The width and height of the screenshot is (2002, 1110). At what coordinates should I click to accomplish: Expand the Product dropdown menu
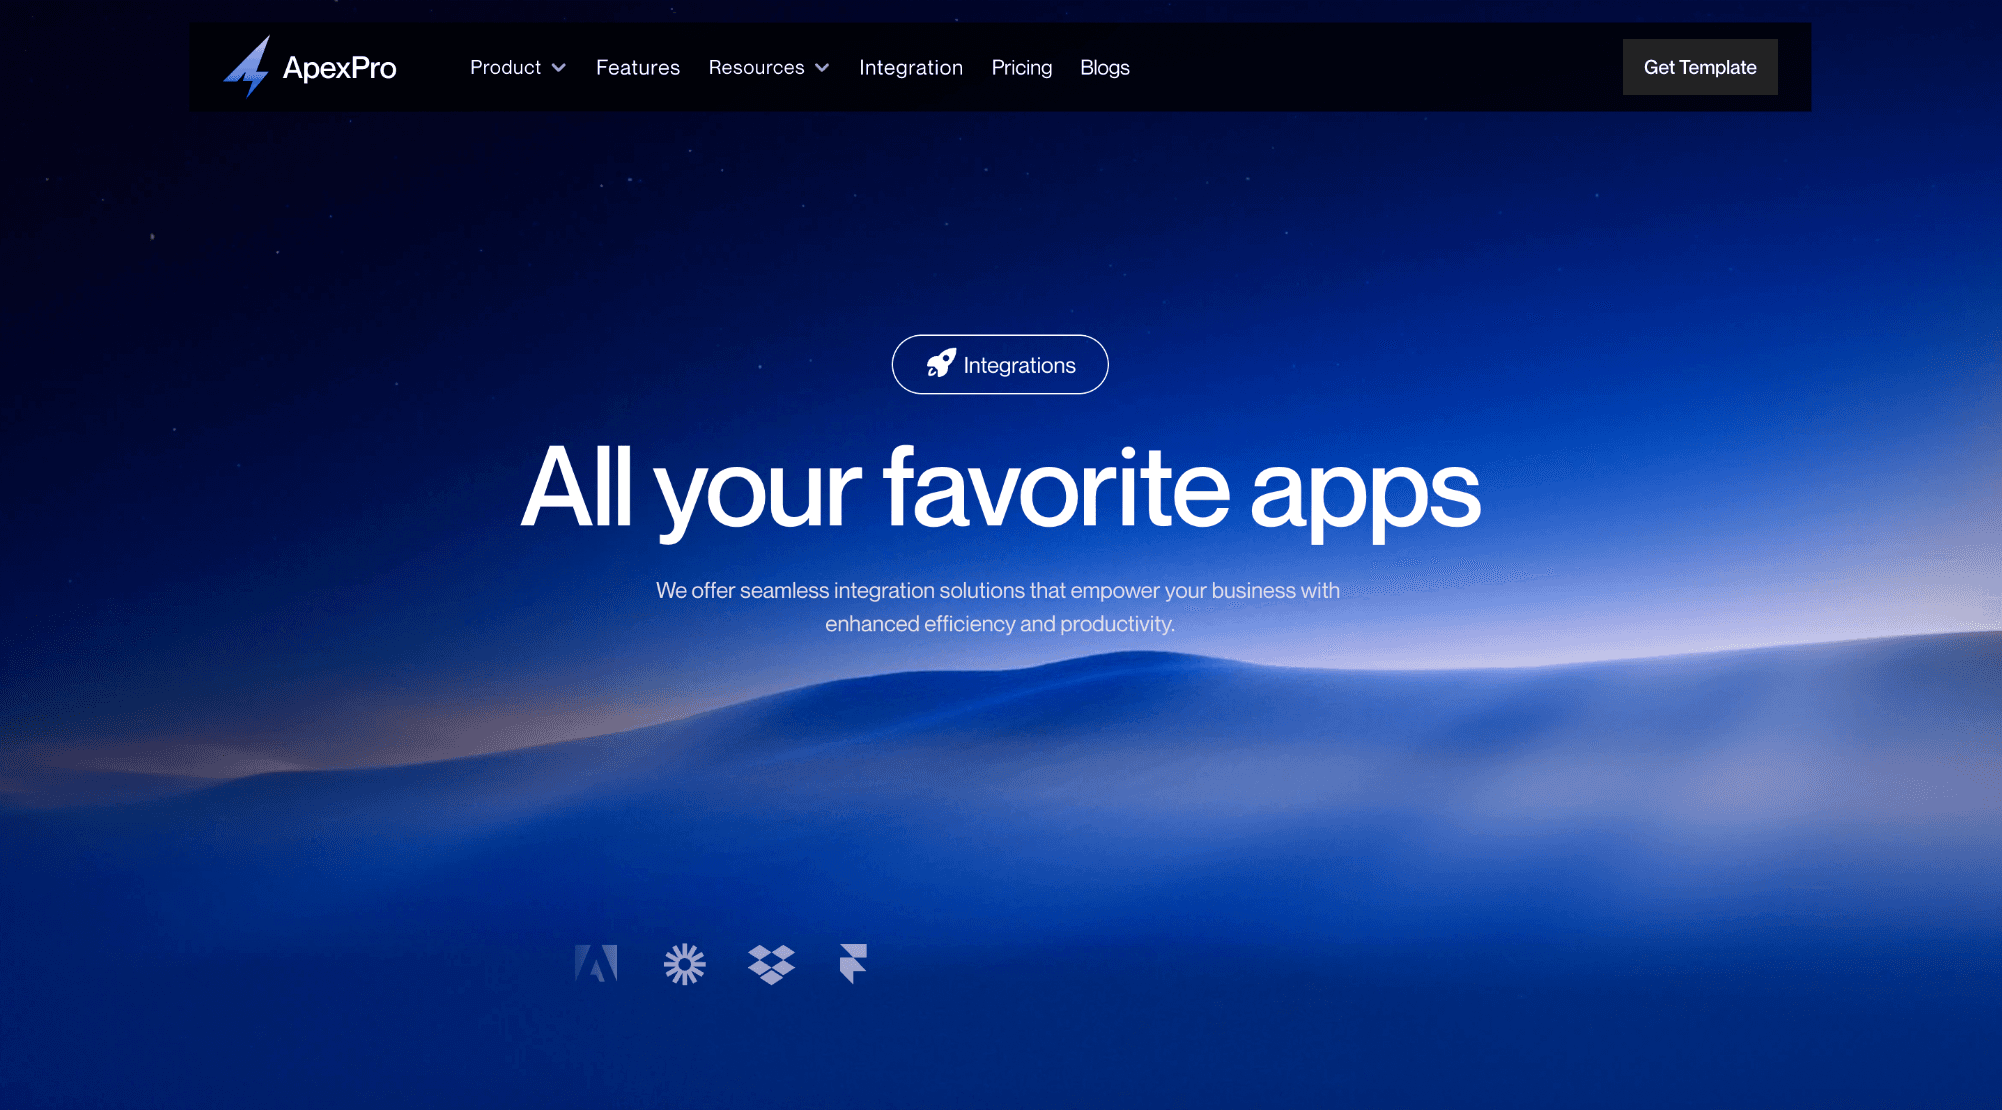tap(518, 67)
